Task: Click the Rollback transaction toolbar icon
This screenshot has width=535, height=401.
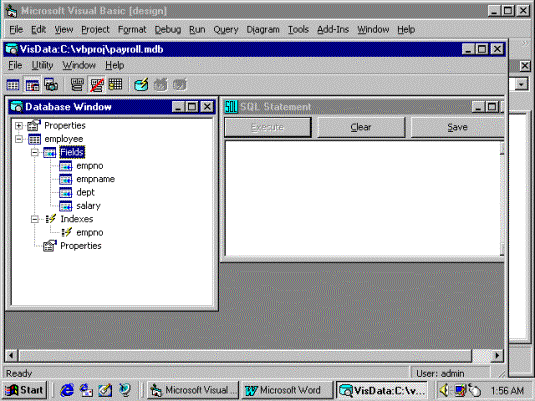Action: tap(160, 85)
